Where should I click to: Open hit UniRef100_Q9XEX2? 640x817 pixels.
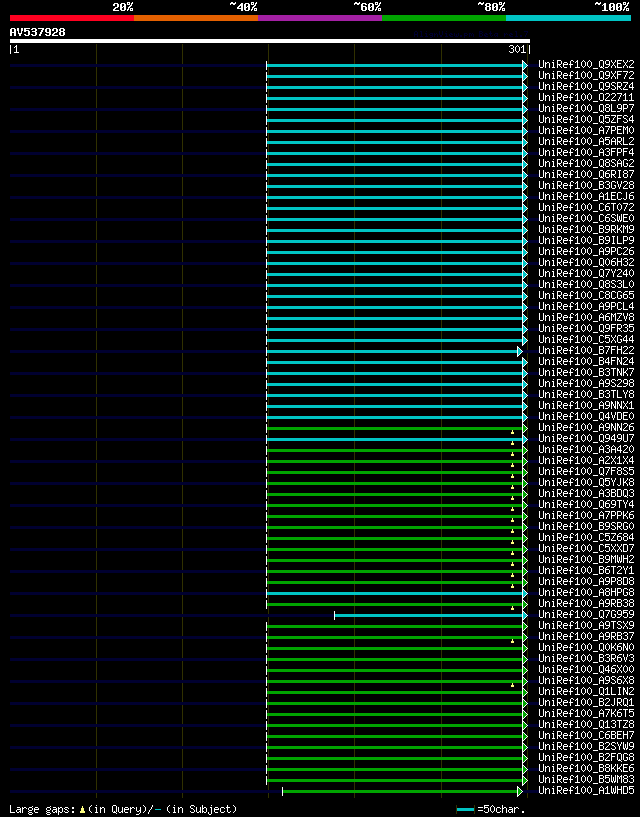[x=586, y=65]
